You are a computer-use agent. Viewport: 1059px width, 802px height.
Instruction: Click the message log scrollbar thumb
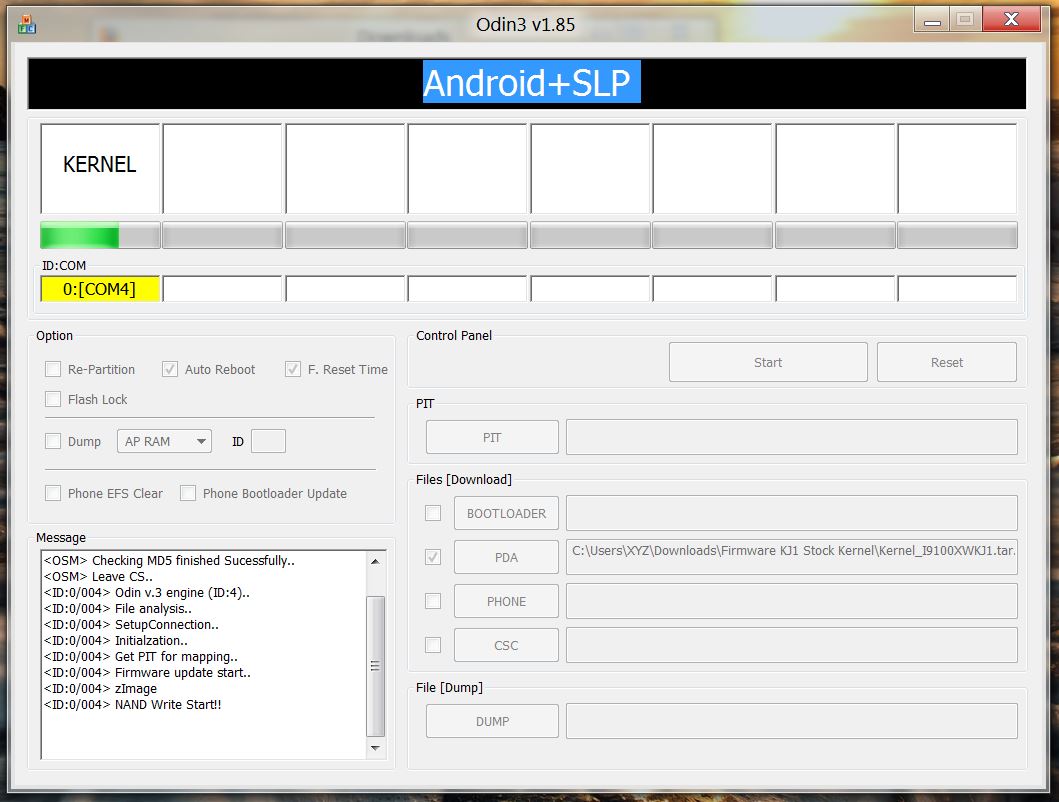click(x=376, y=666)
